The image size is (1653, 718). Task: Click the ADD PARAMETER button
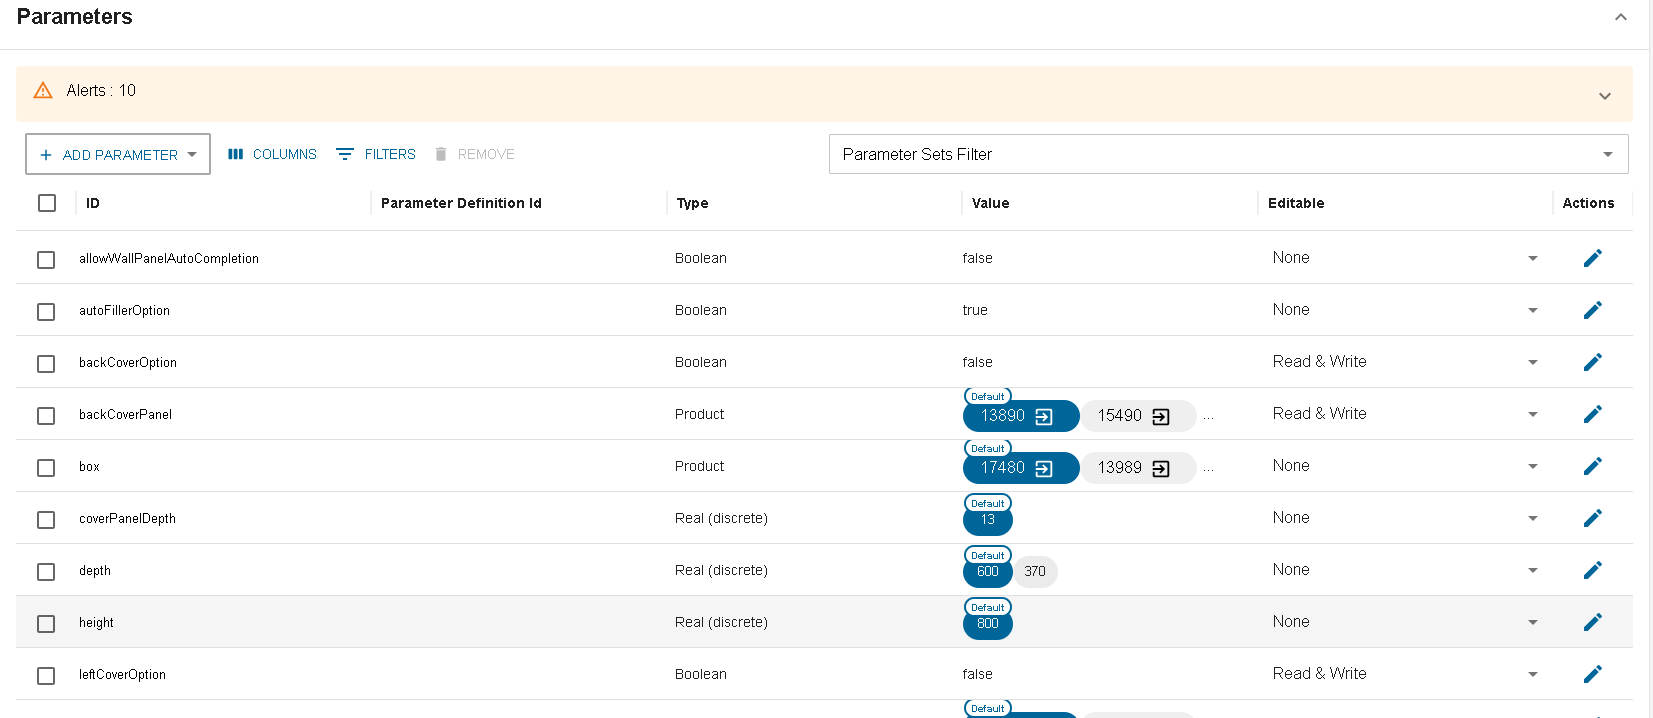pyautogui.click(x=117, y=154)
